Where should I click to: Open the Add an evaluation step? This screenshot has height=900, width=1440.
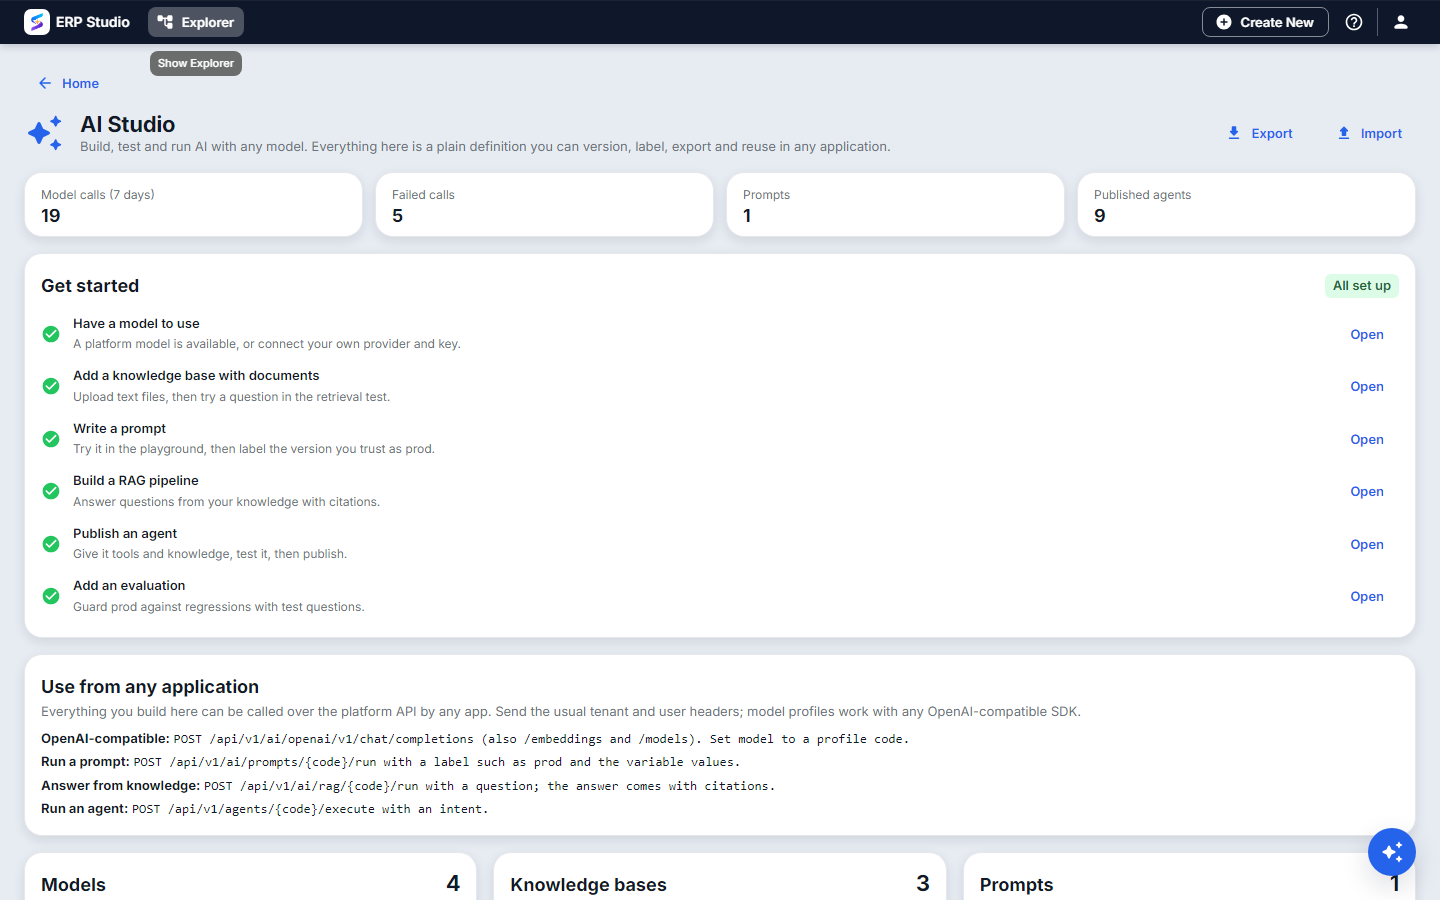click(1367, 597)
